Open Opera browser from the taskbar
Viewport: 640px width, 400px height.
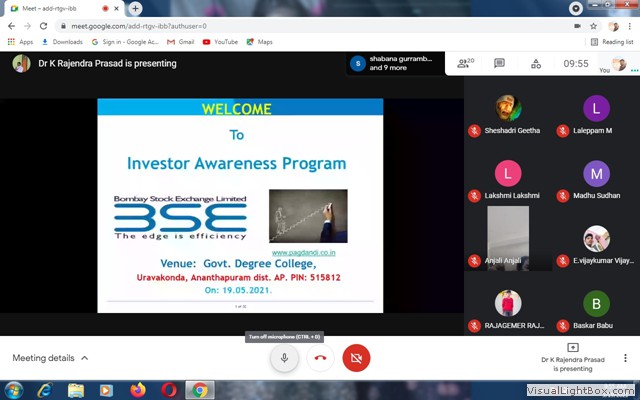[x=168, y=389]
